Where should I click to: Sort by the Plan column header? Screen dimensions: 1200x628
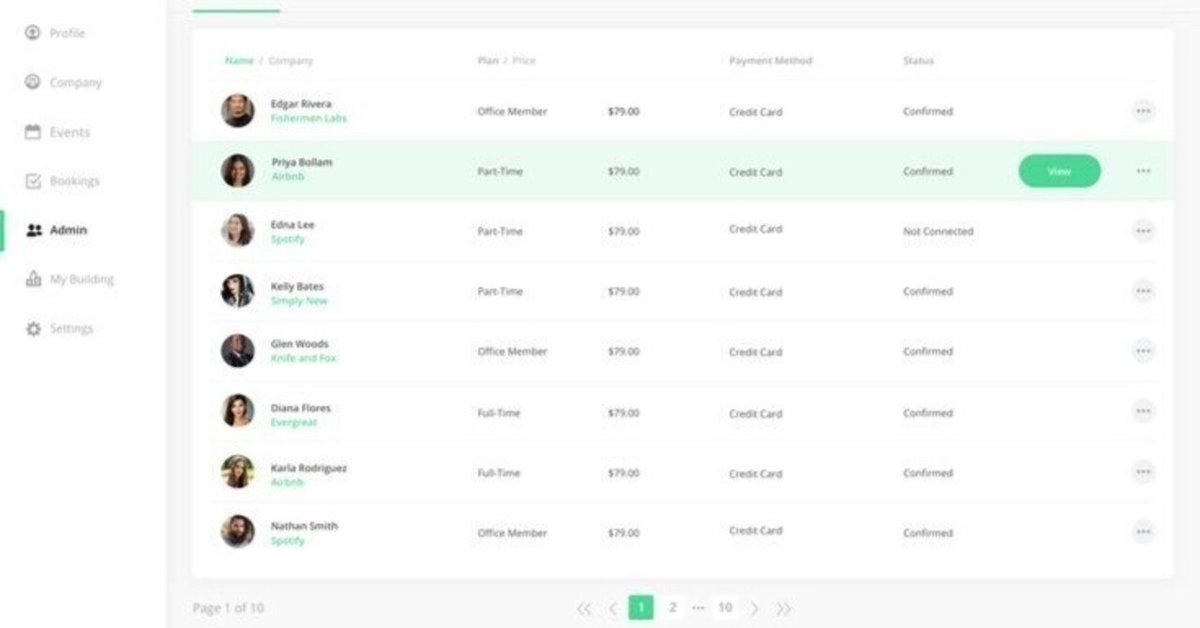(x=487, y=61)
